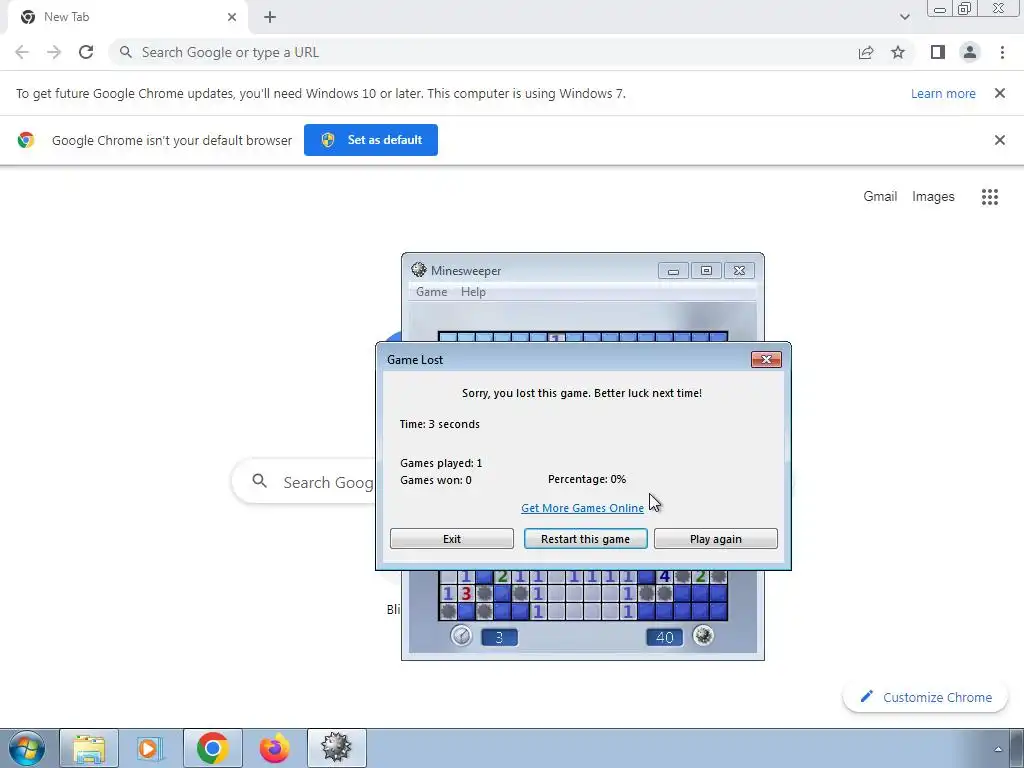Open the Windows Start menu

point(26,748)
